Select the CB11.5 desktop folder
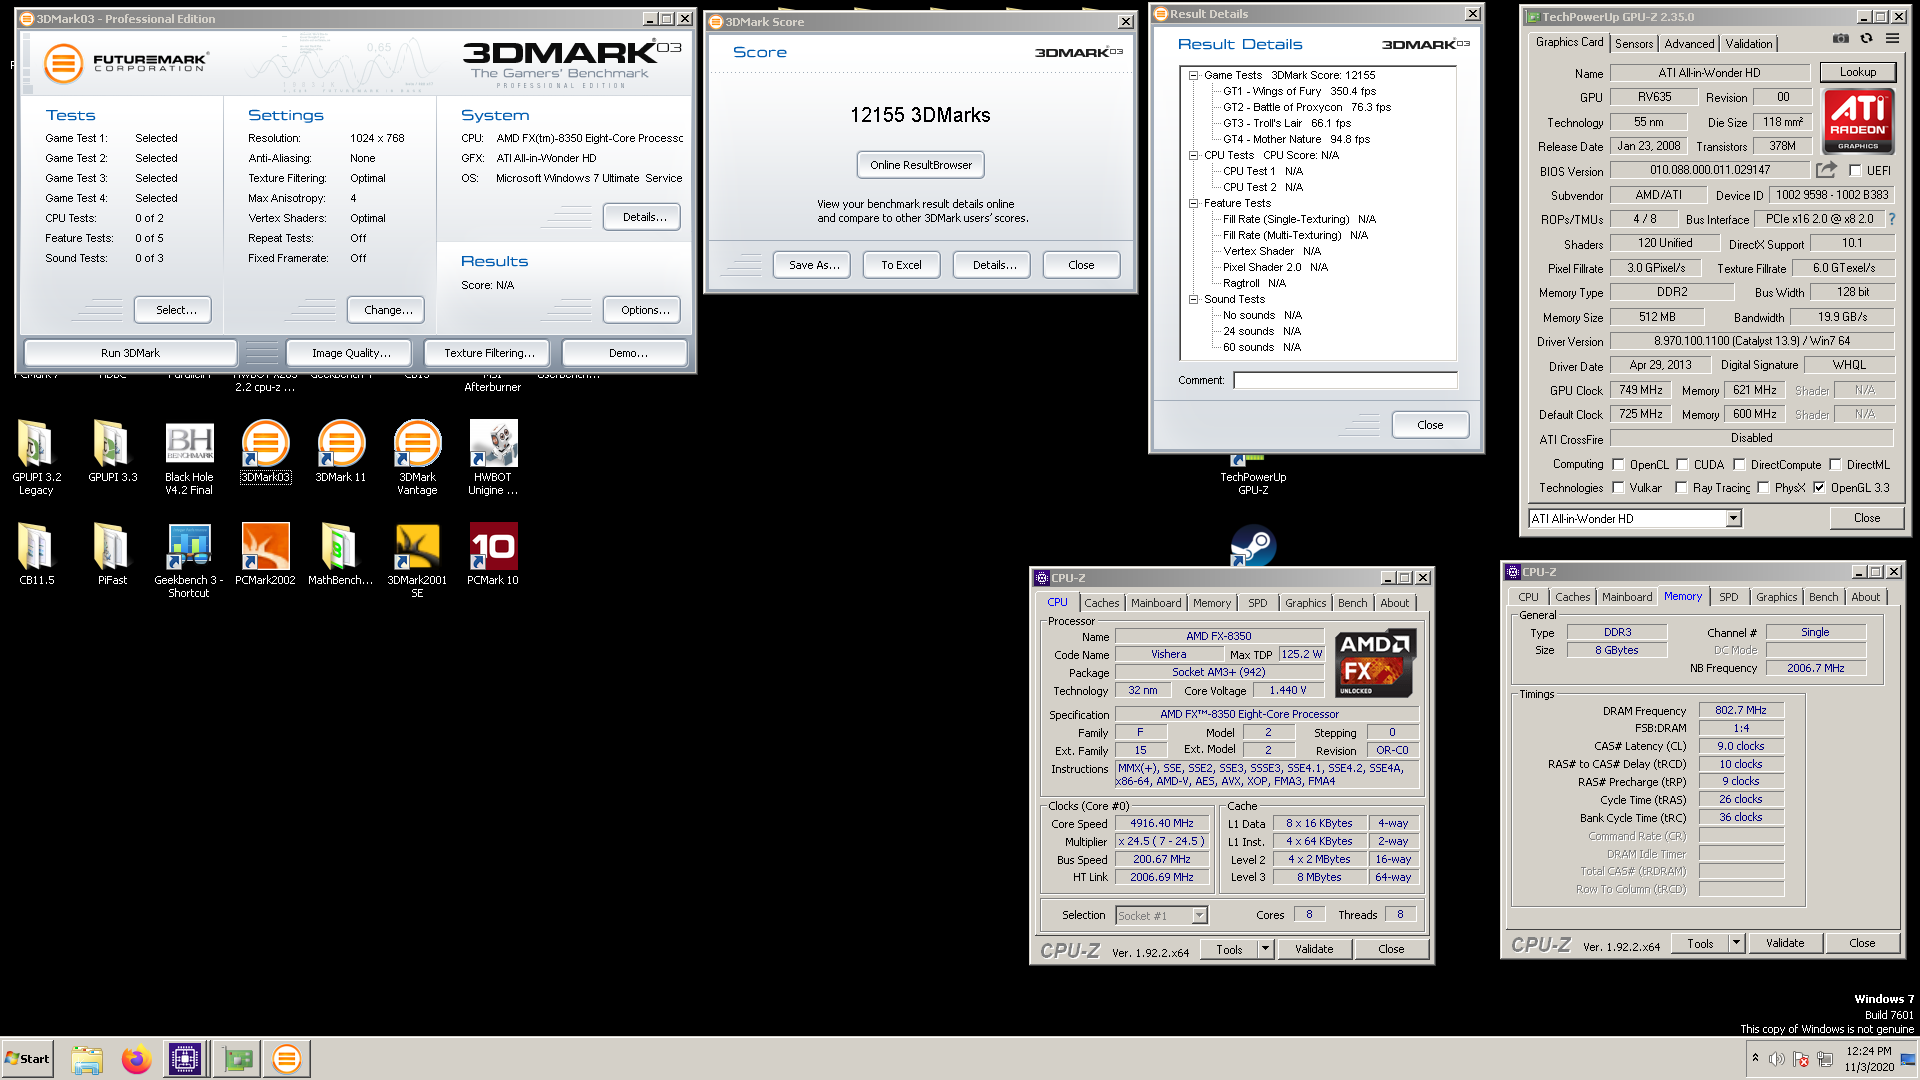Screen dimensions: 1920x1080 (36, 554)
